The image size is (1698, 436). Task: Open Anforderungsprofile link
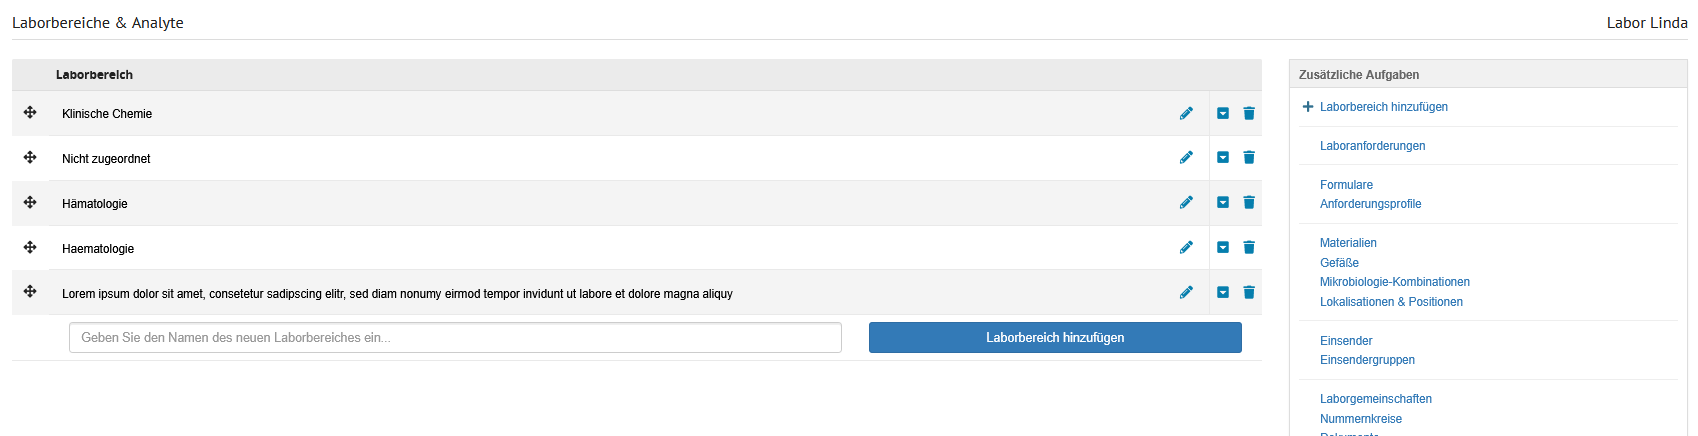(1370, 204)
